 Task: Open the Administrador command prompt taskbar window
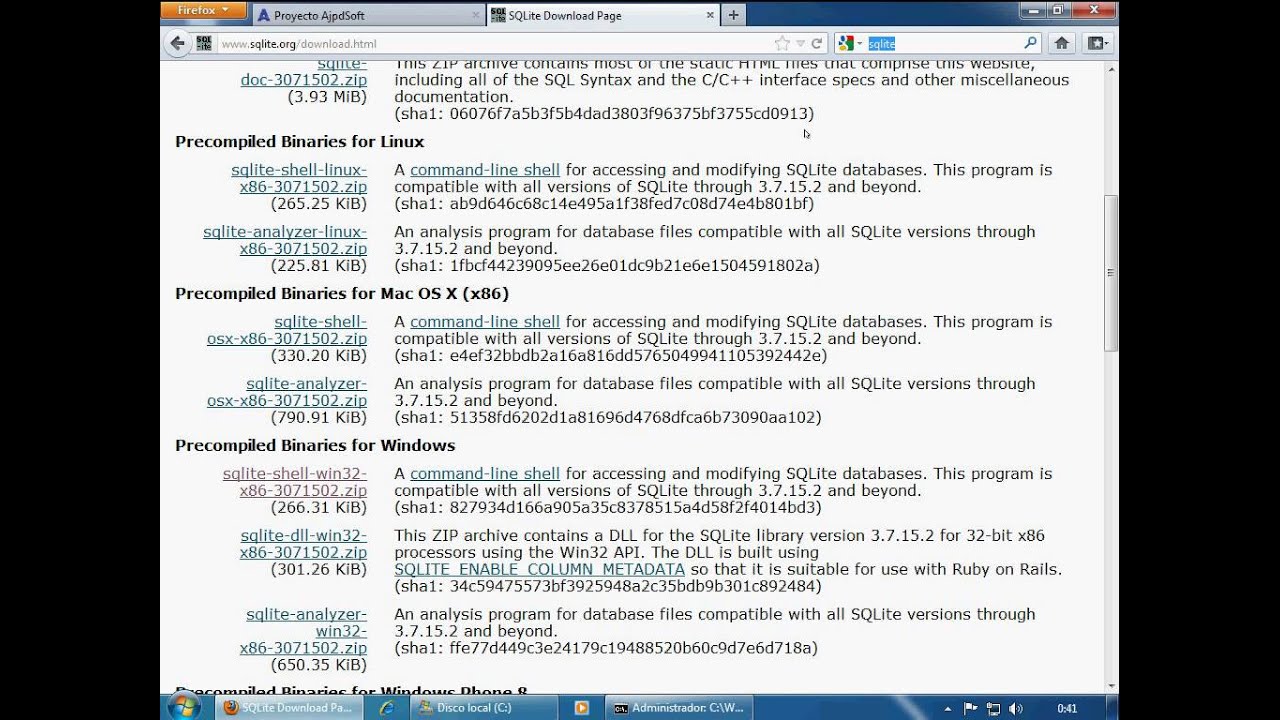click(680, 708)
